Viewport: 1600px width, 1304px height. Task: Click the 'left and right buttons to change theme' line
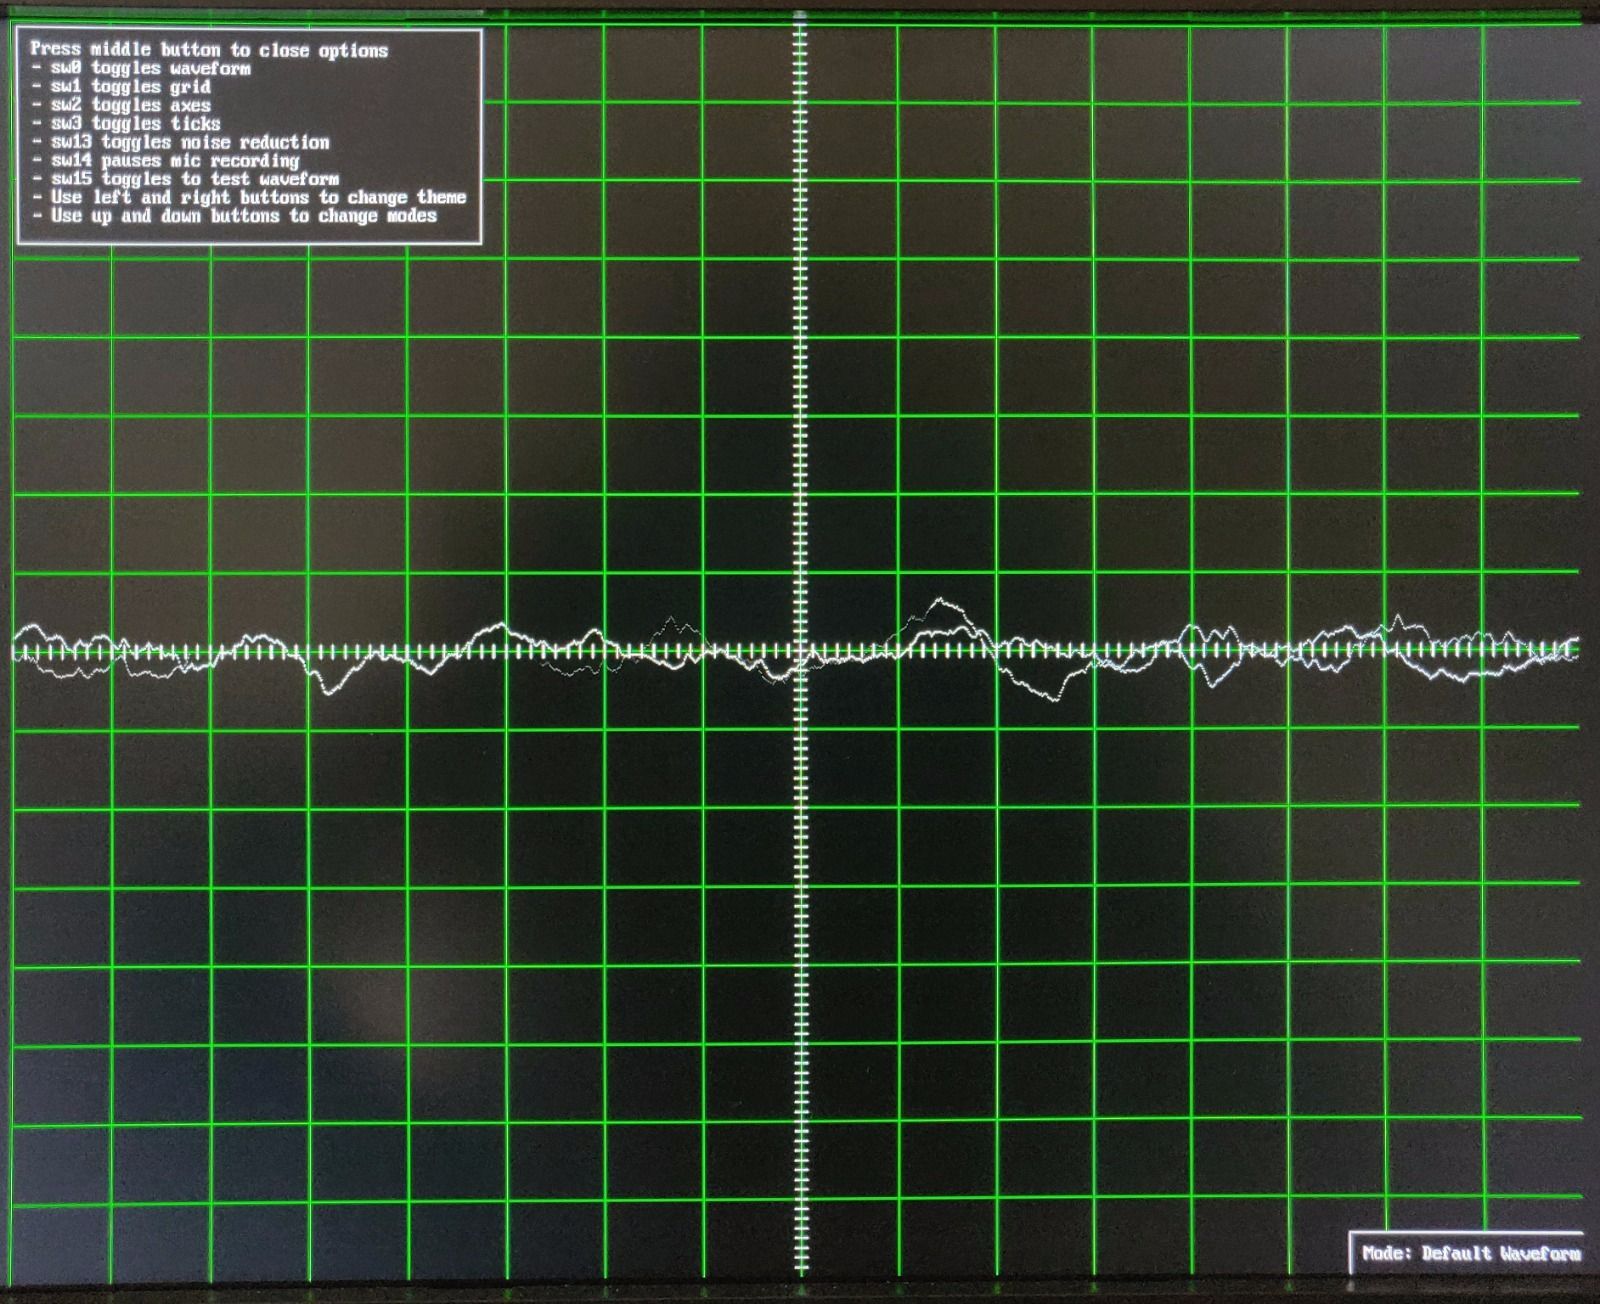249,197
